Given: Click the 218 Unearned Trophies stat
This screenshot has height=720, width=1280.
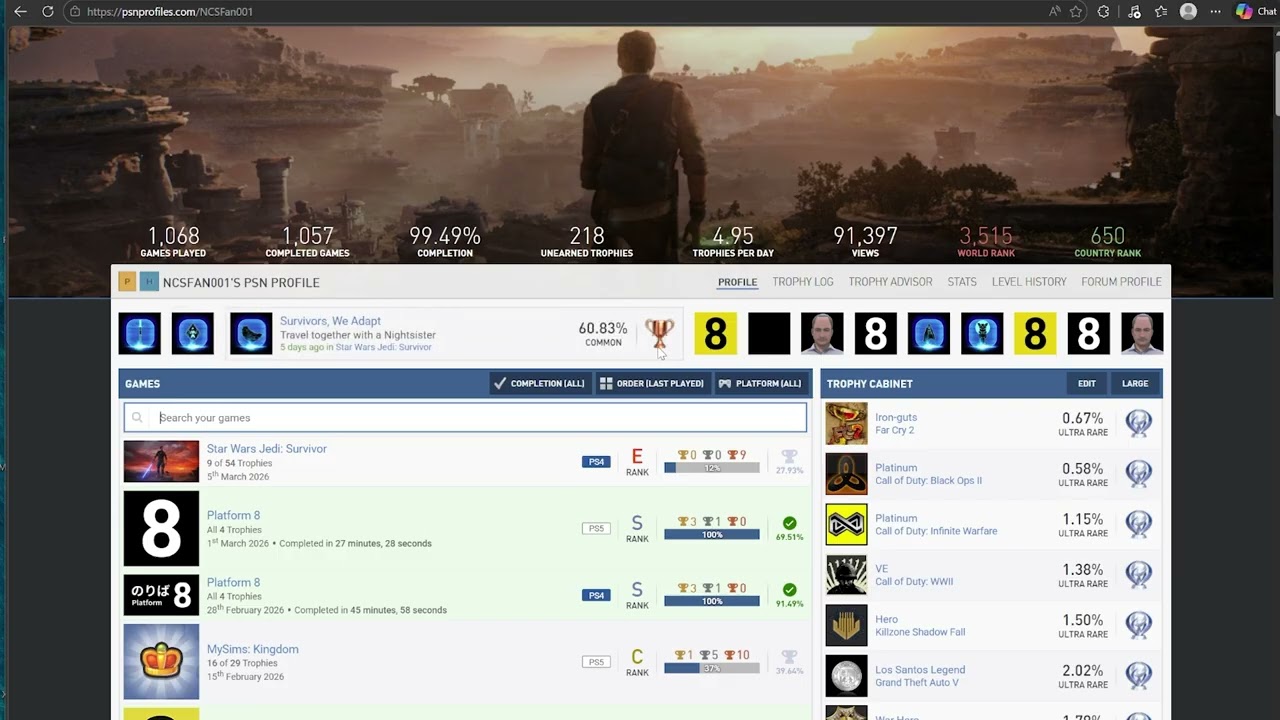Looking at the screenshot, I should (x=587, y=241).
